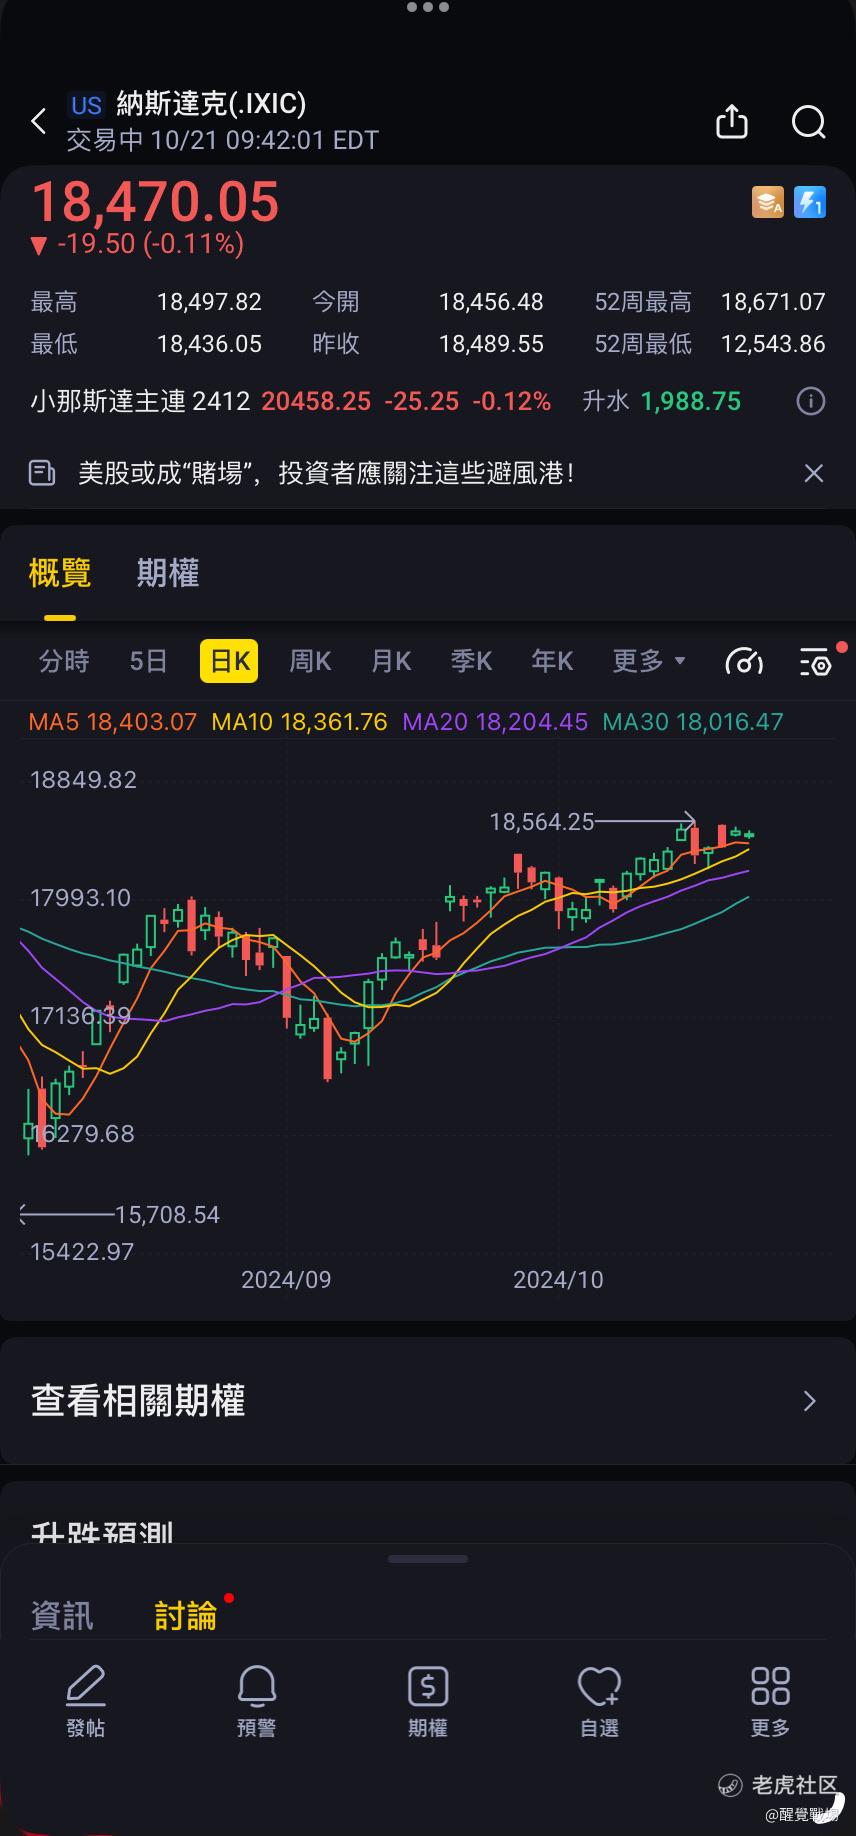Open the speedometer chart indicator icon

click(x=744, y=661)
